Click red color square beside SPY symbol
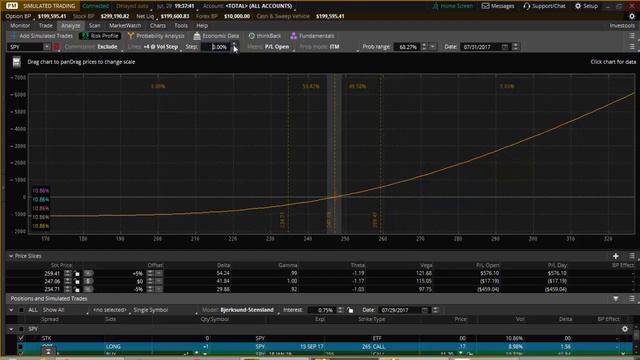 57,47
